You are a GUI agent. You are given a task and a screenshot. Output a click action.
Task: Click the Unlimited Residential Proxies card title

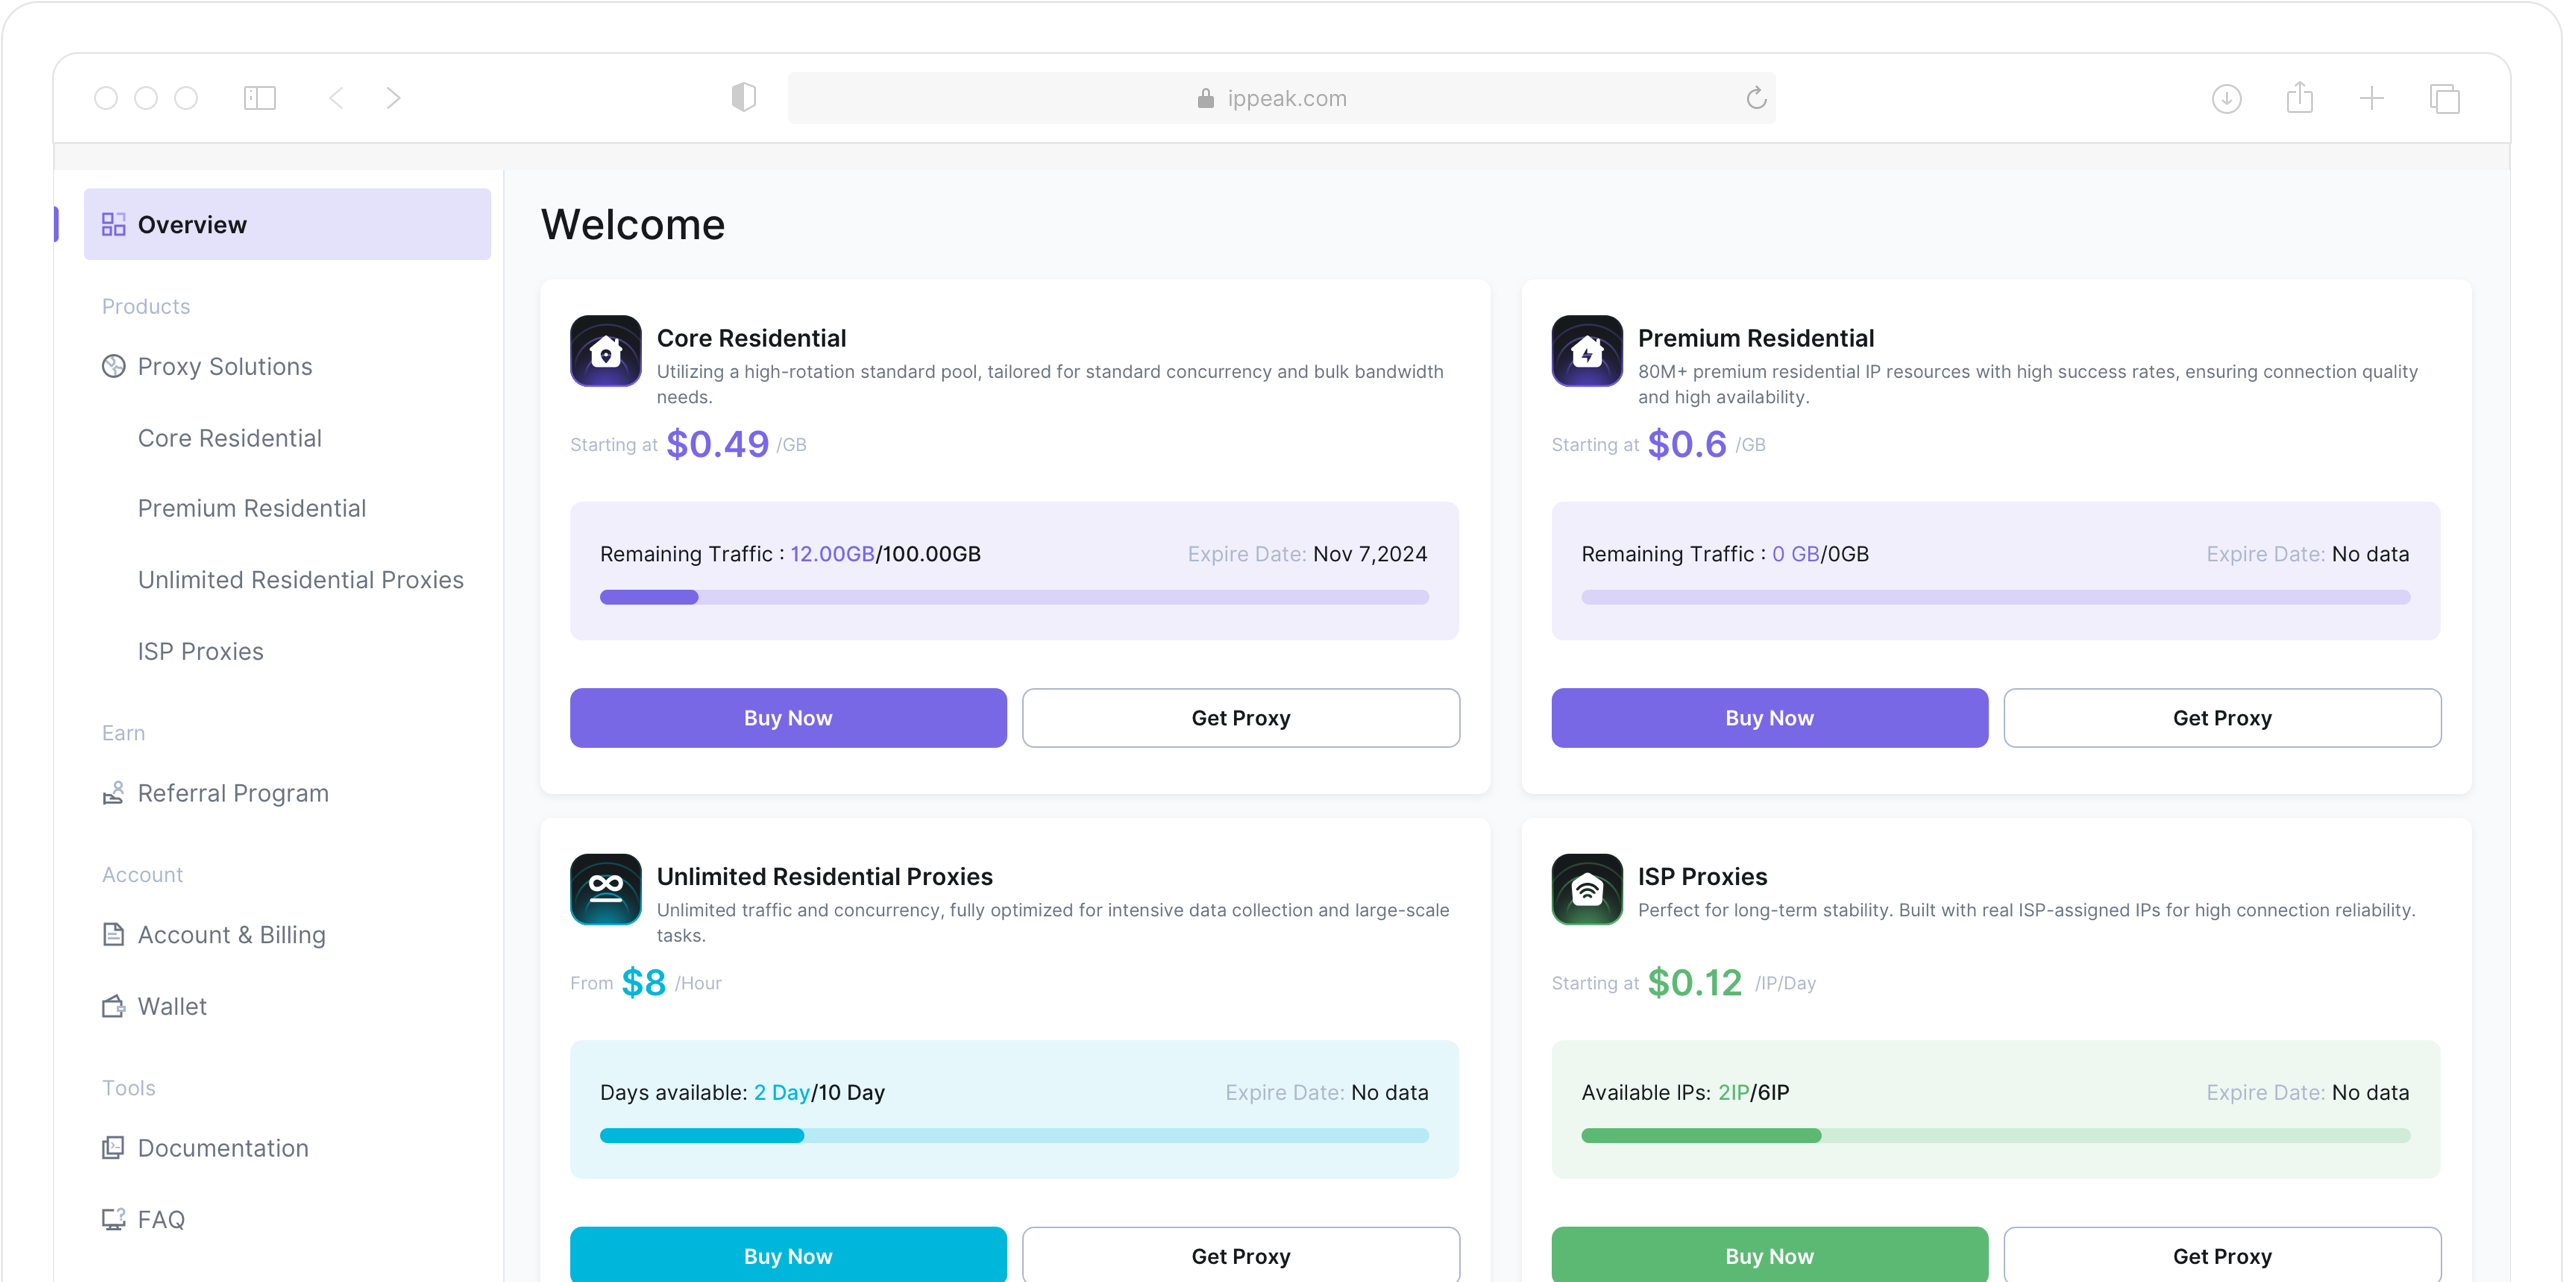coord(824,876)
